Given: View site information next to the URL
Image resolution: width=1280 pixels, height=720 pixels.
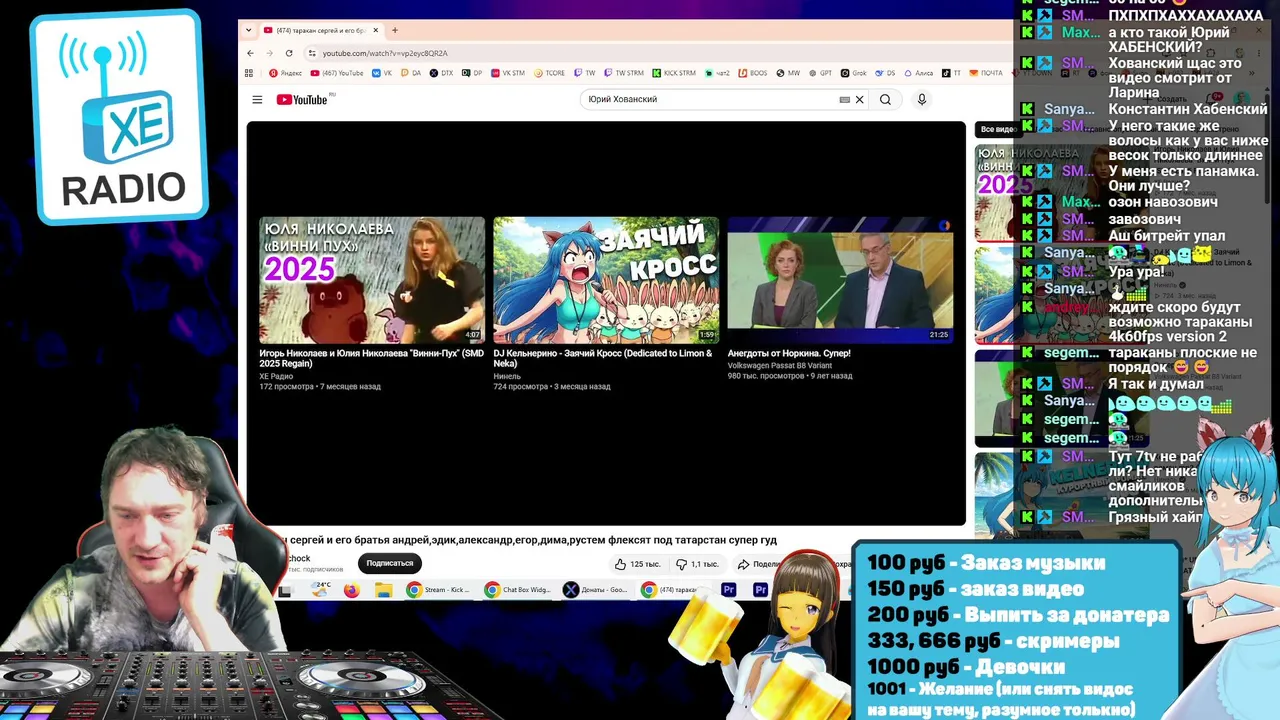Looking at the screenshot, I should coord(312,53).
